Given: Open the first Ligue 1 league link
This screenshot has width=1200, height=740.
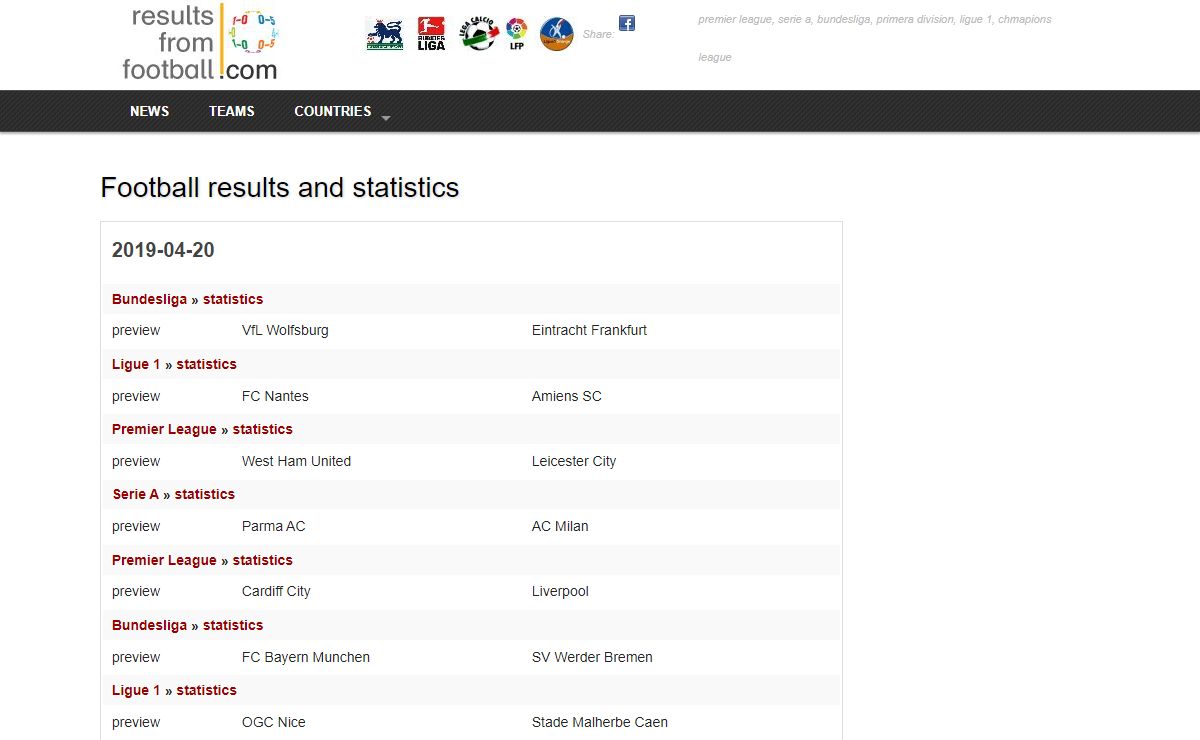Looking at the screenshot, I should point(136,364).
